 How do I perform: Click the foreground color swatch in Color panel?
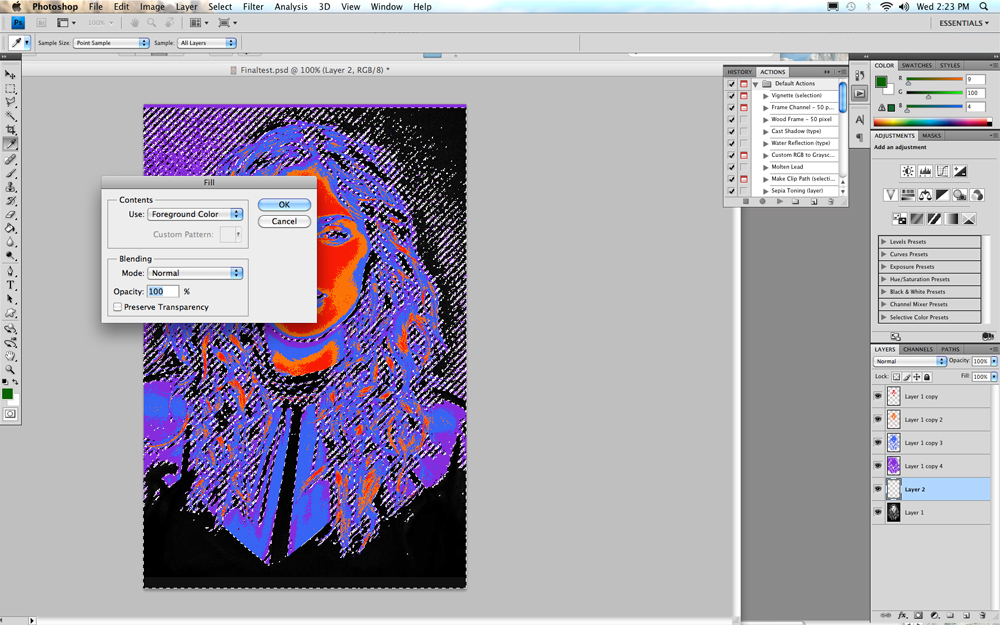(881, 82)
